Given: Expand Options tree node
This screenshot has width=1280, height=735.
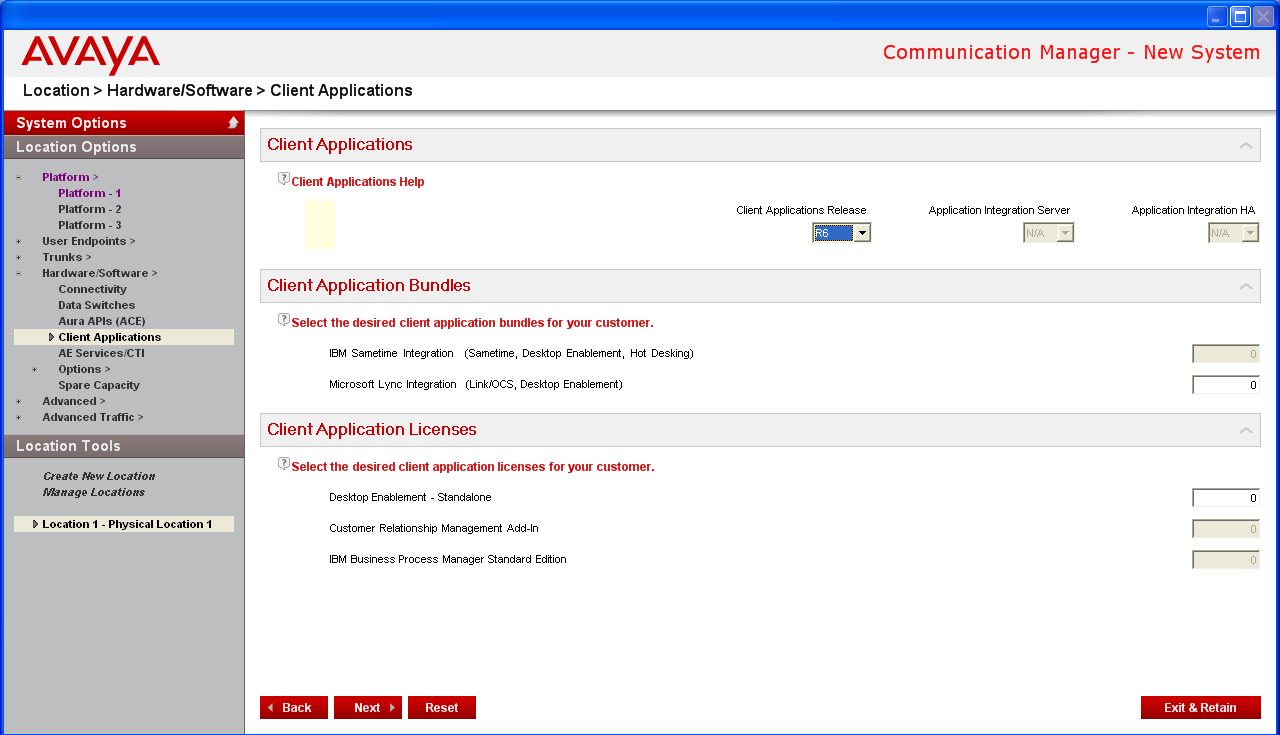Looking at the screenshot, I should [34, 369].
